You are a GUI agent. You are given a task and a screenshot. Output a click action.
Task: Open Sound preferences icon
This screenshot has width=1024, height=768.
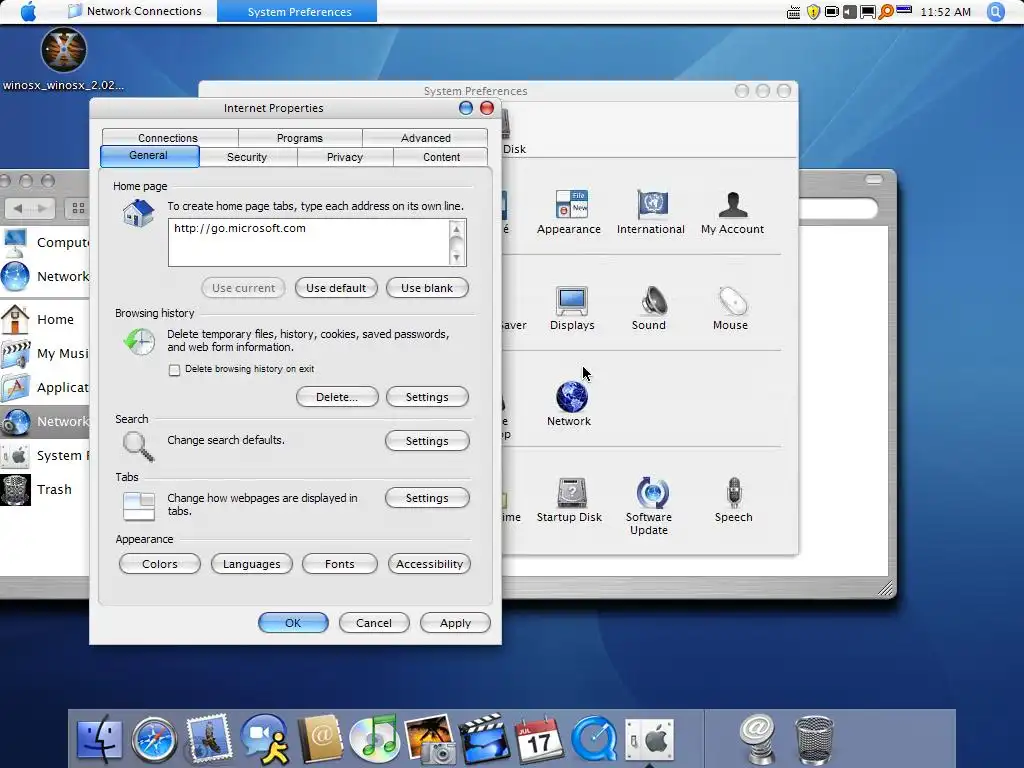[648, 308]
